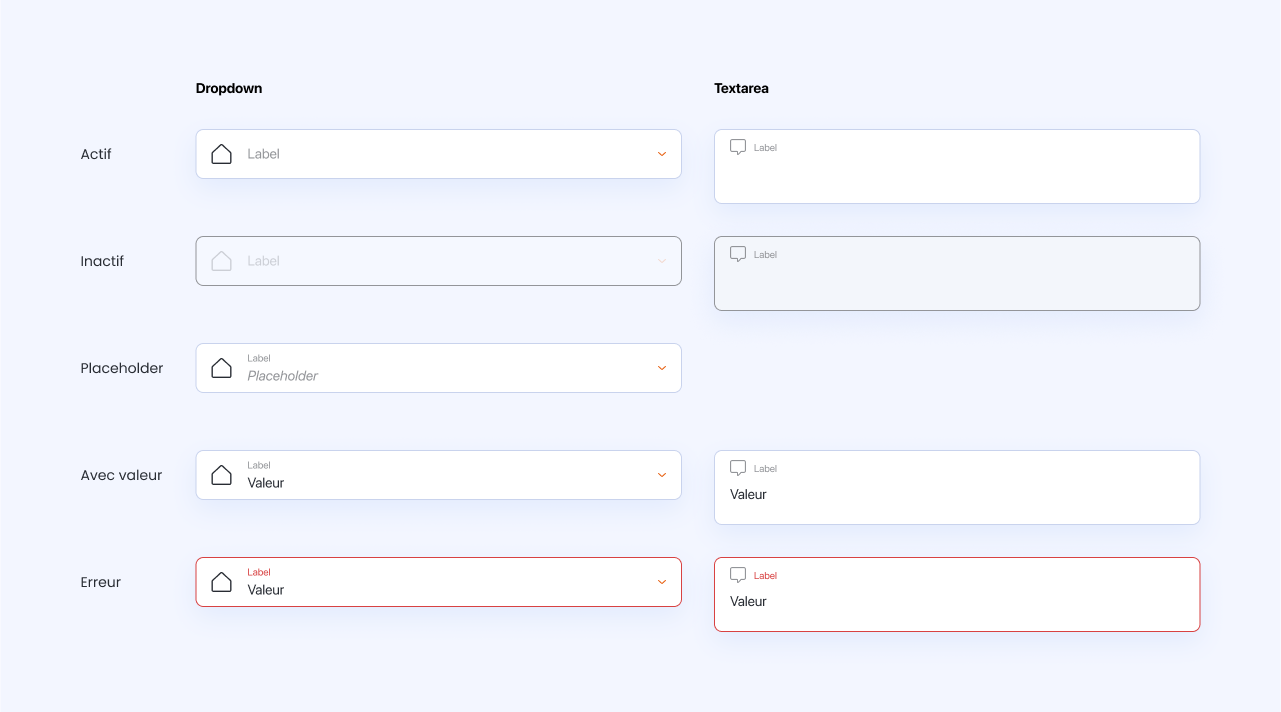Click the greyed Inactif textarea field
This screenshot has height=712, width=1281.
tap(957, 273)
